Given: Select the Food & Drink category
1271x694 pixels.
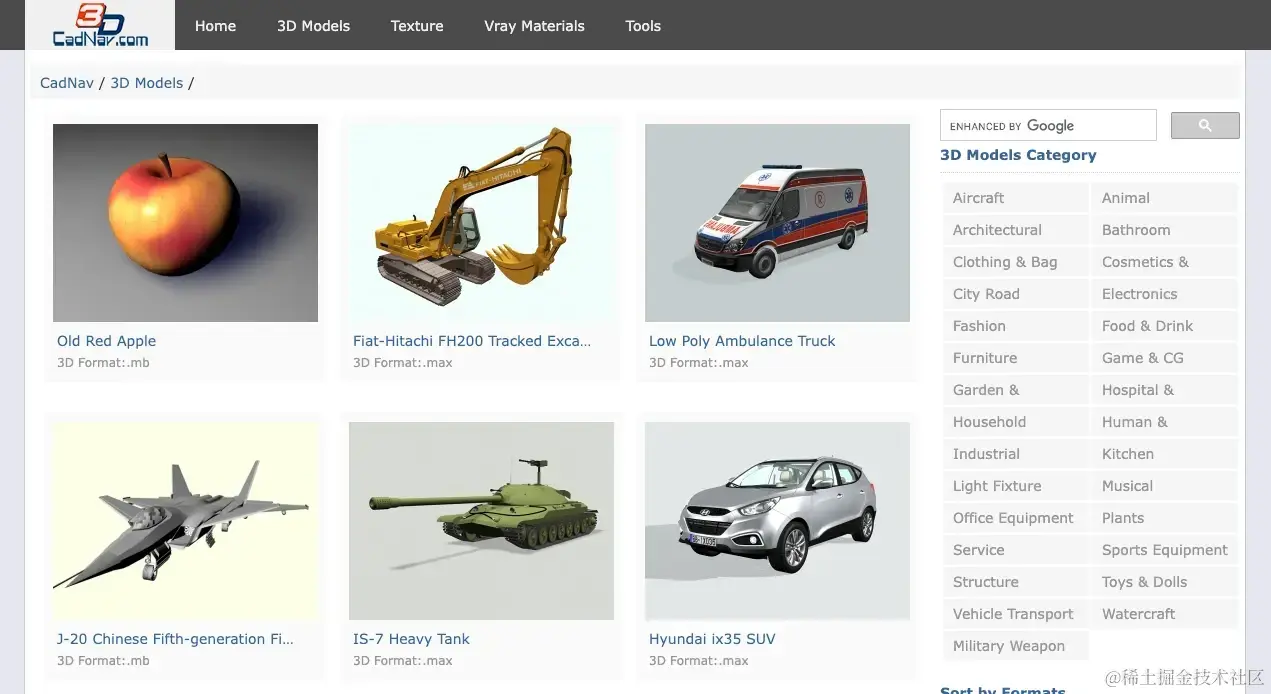Looking at the screenshot, I should [x=1164, y=326].
